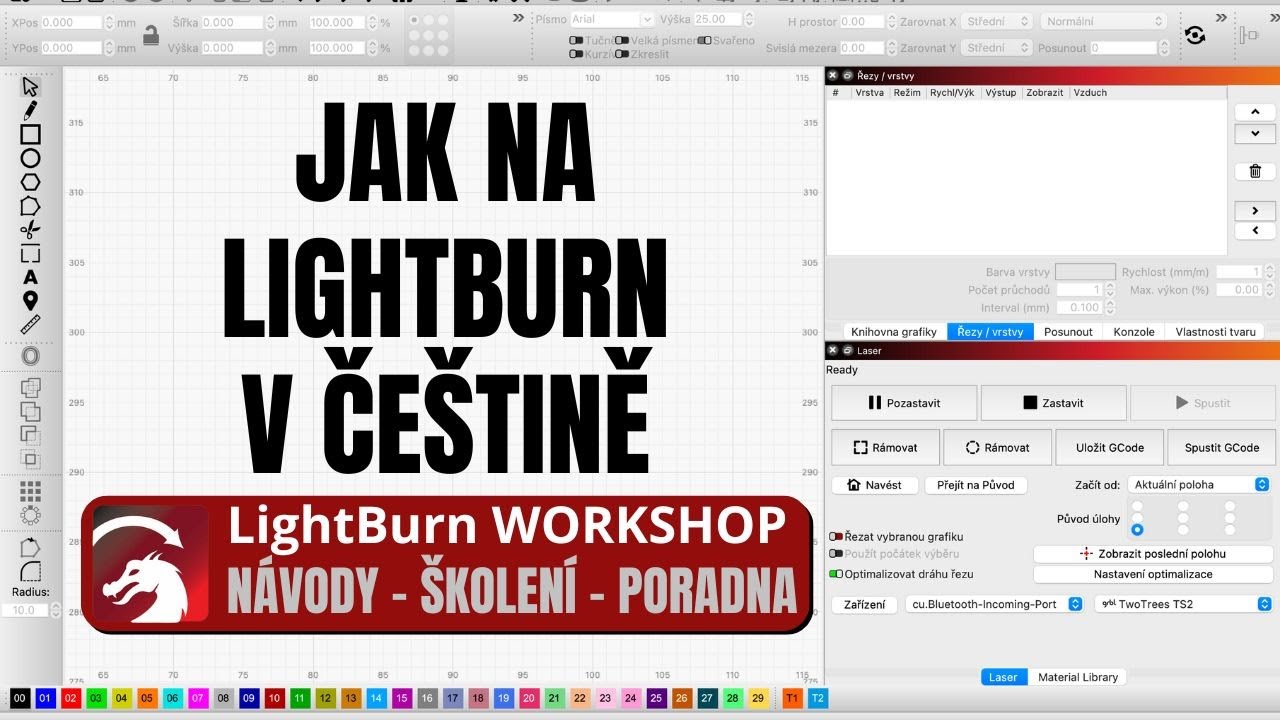Click the weld shapes icon
This screenshot has width=1280, height=720.
point(30,387)
